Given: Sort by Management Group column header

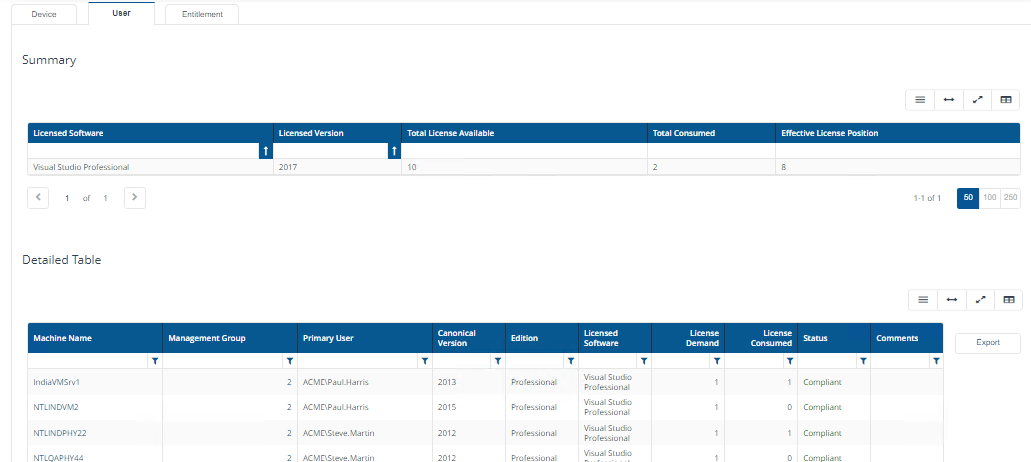Looking at the screenshot, I should coord(230,338).
